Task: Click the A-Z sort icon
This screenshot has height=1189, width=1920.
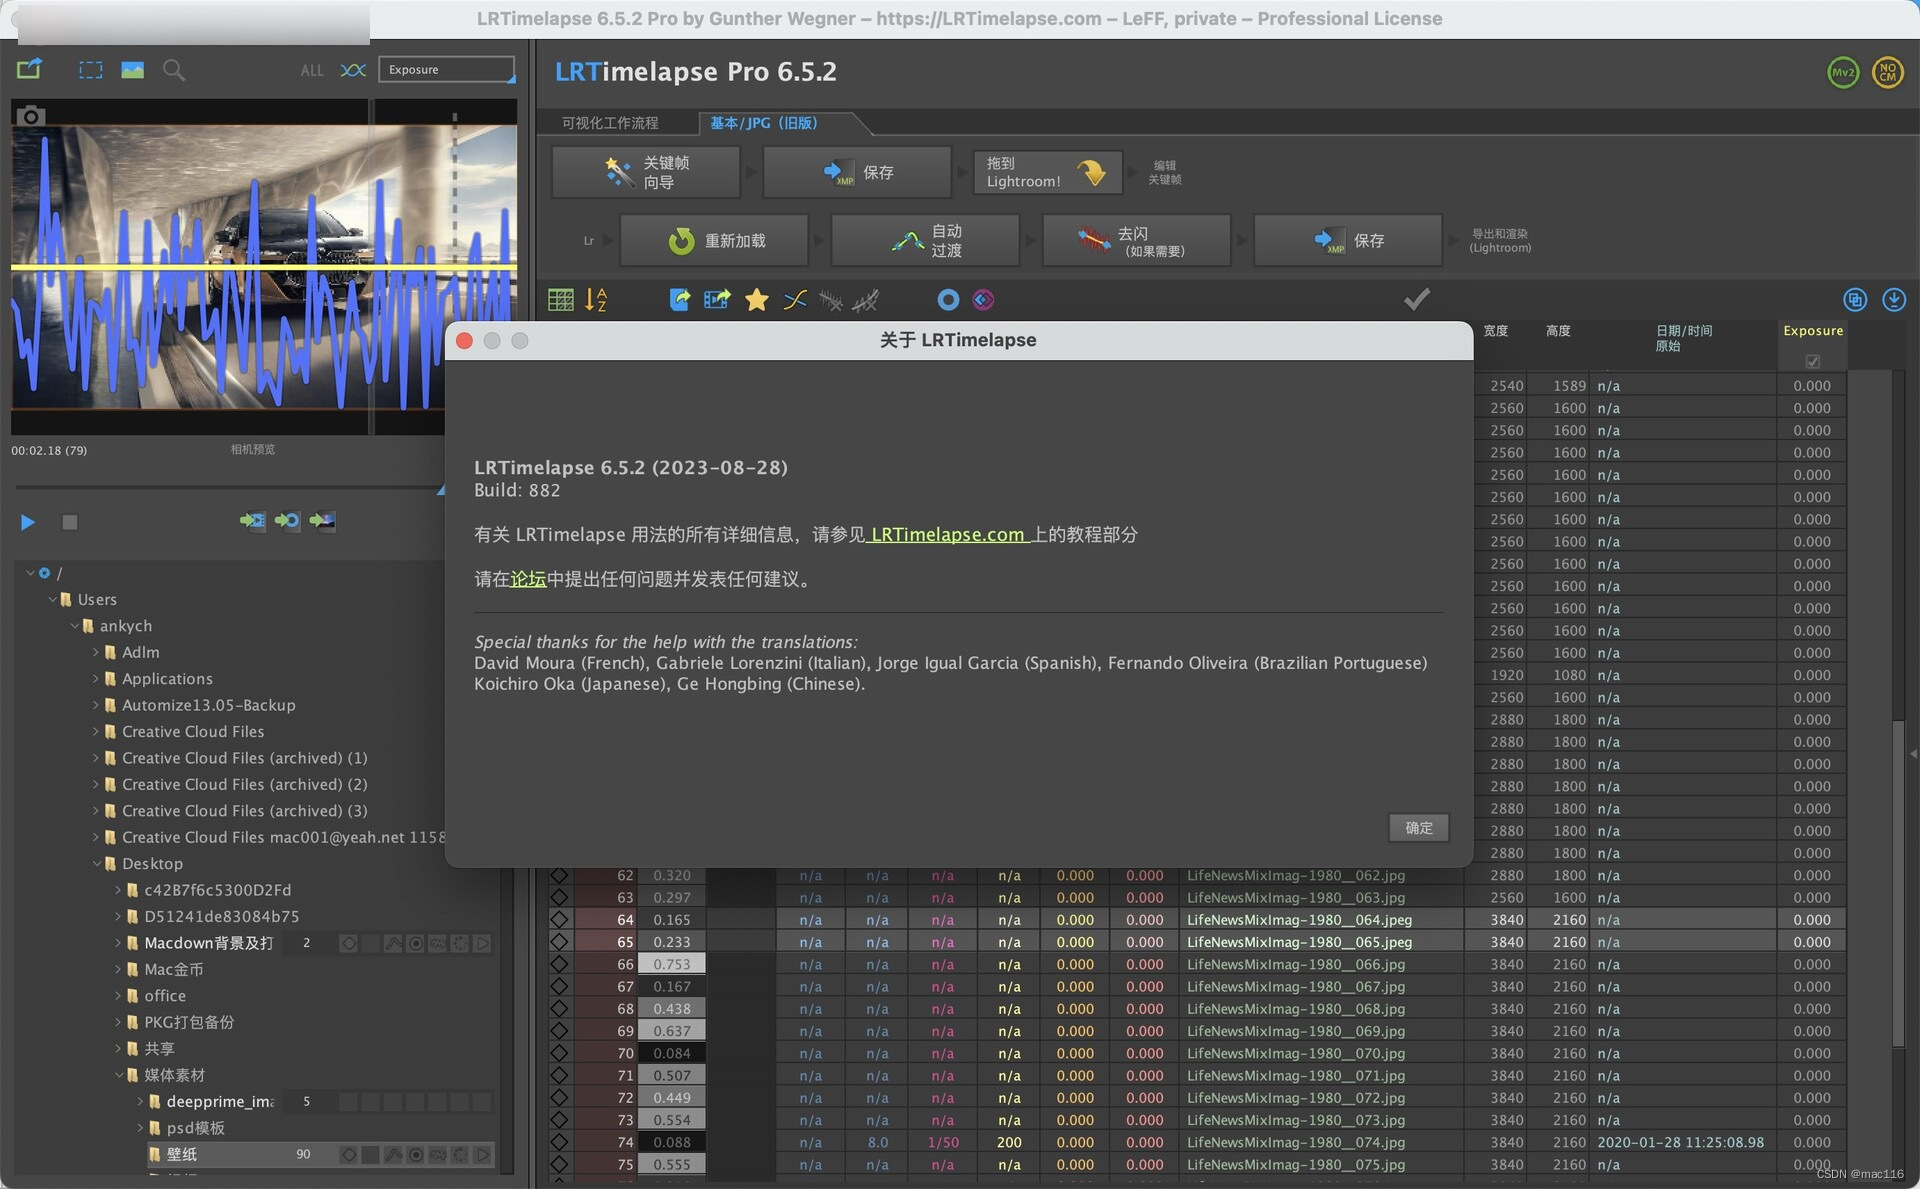Action: (596, 299)
